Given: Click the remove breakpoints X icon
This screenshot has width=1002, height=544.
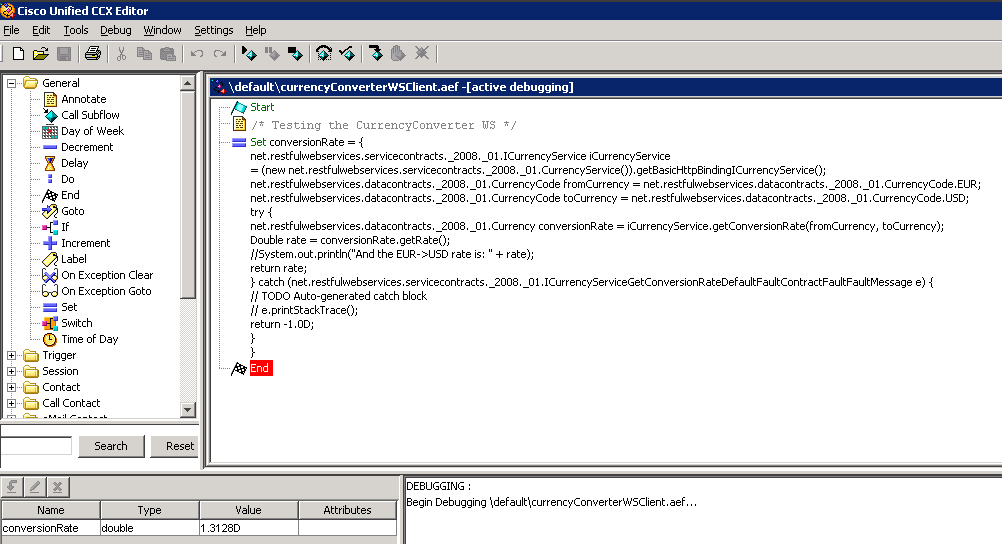Looking at the screenshot, I should (x=422, y=54).
